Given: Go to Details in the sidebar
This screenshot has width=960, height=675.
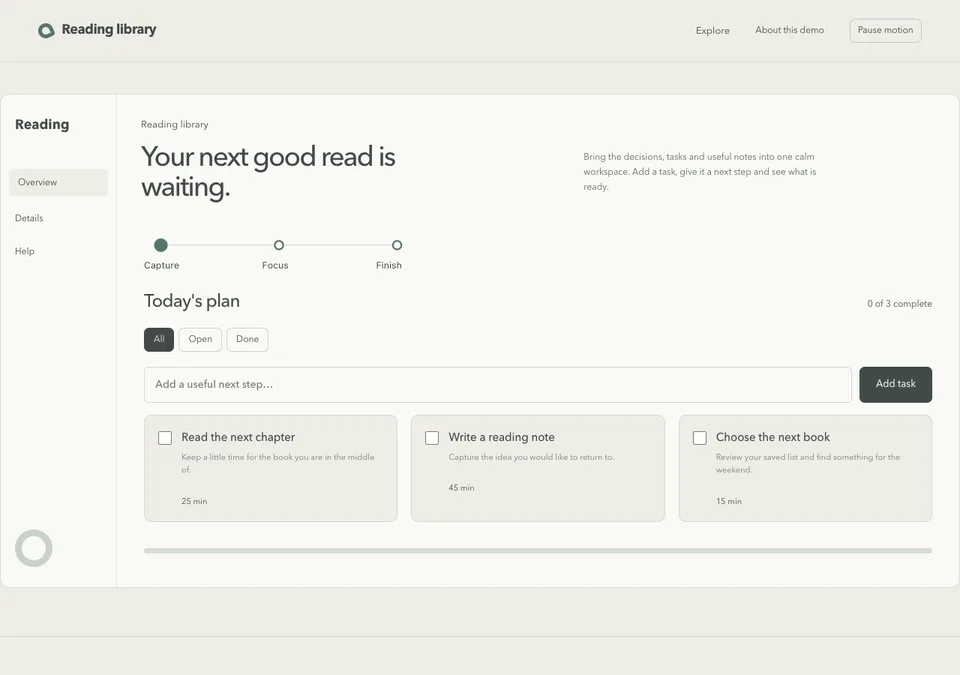Looking at the screenshot, I should click(29, 218).
